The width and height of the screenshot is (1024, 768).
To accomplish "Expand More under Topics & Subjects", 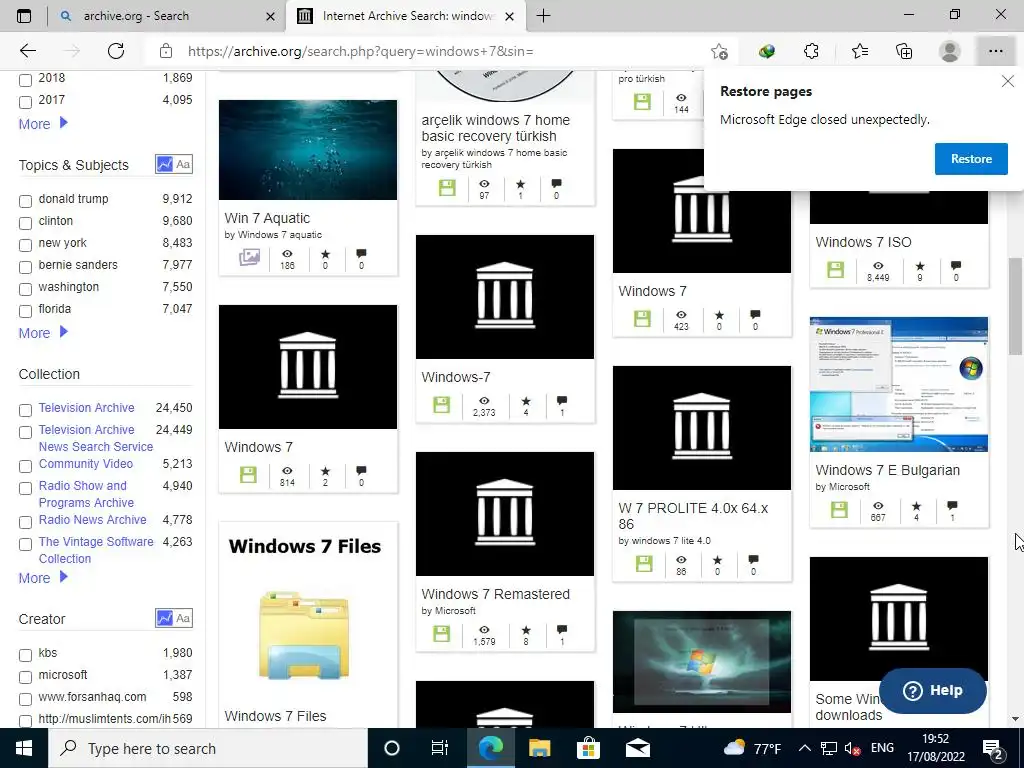I will point(43,332).
